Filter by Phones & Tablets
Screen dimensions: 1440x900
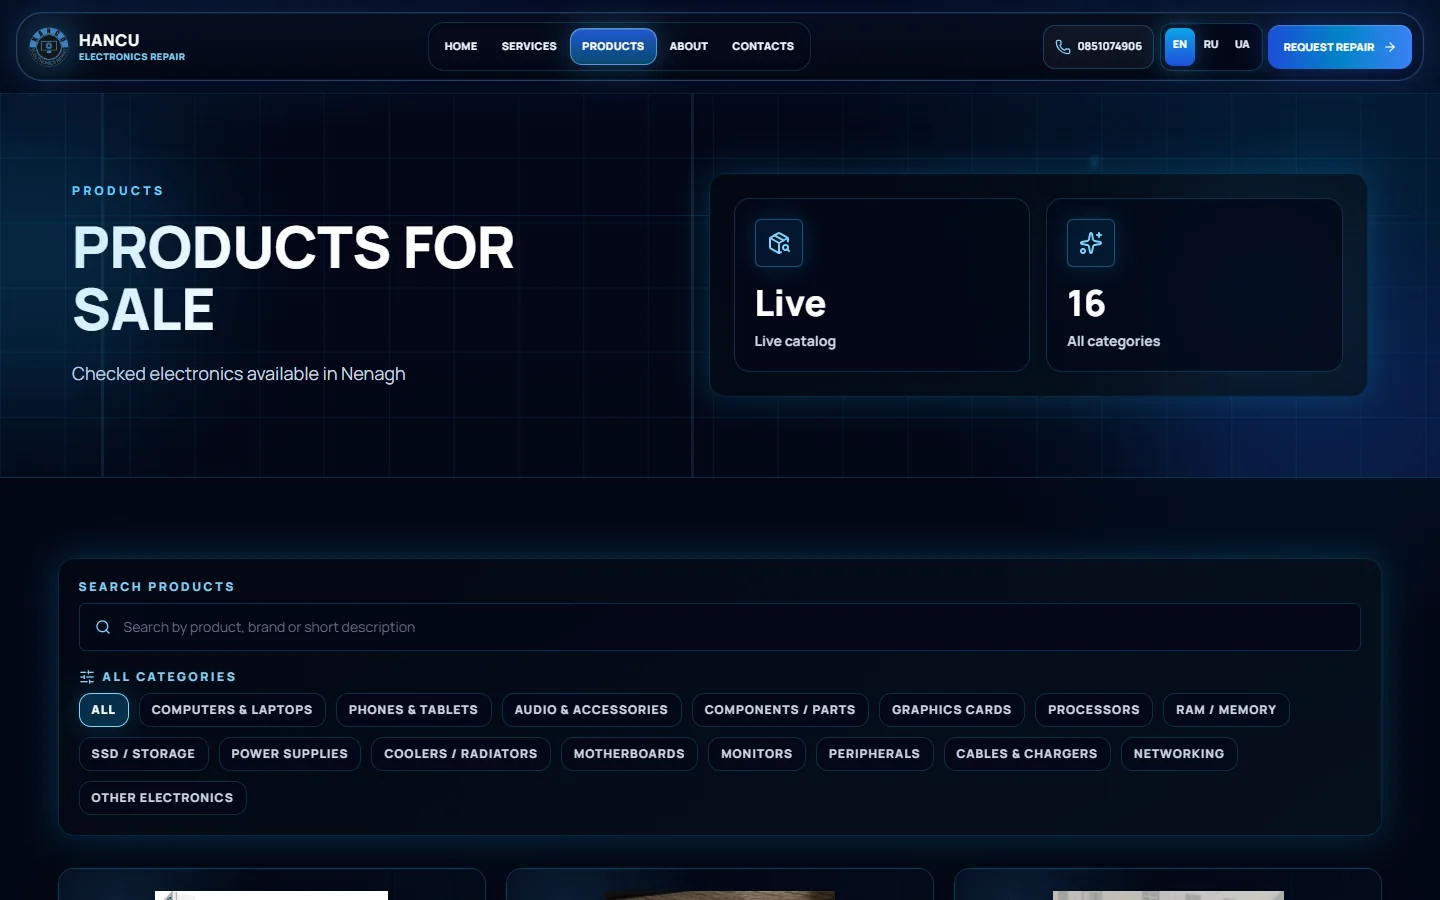coord(413,710)
